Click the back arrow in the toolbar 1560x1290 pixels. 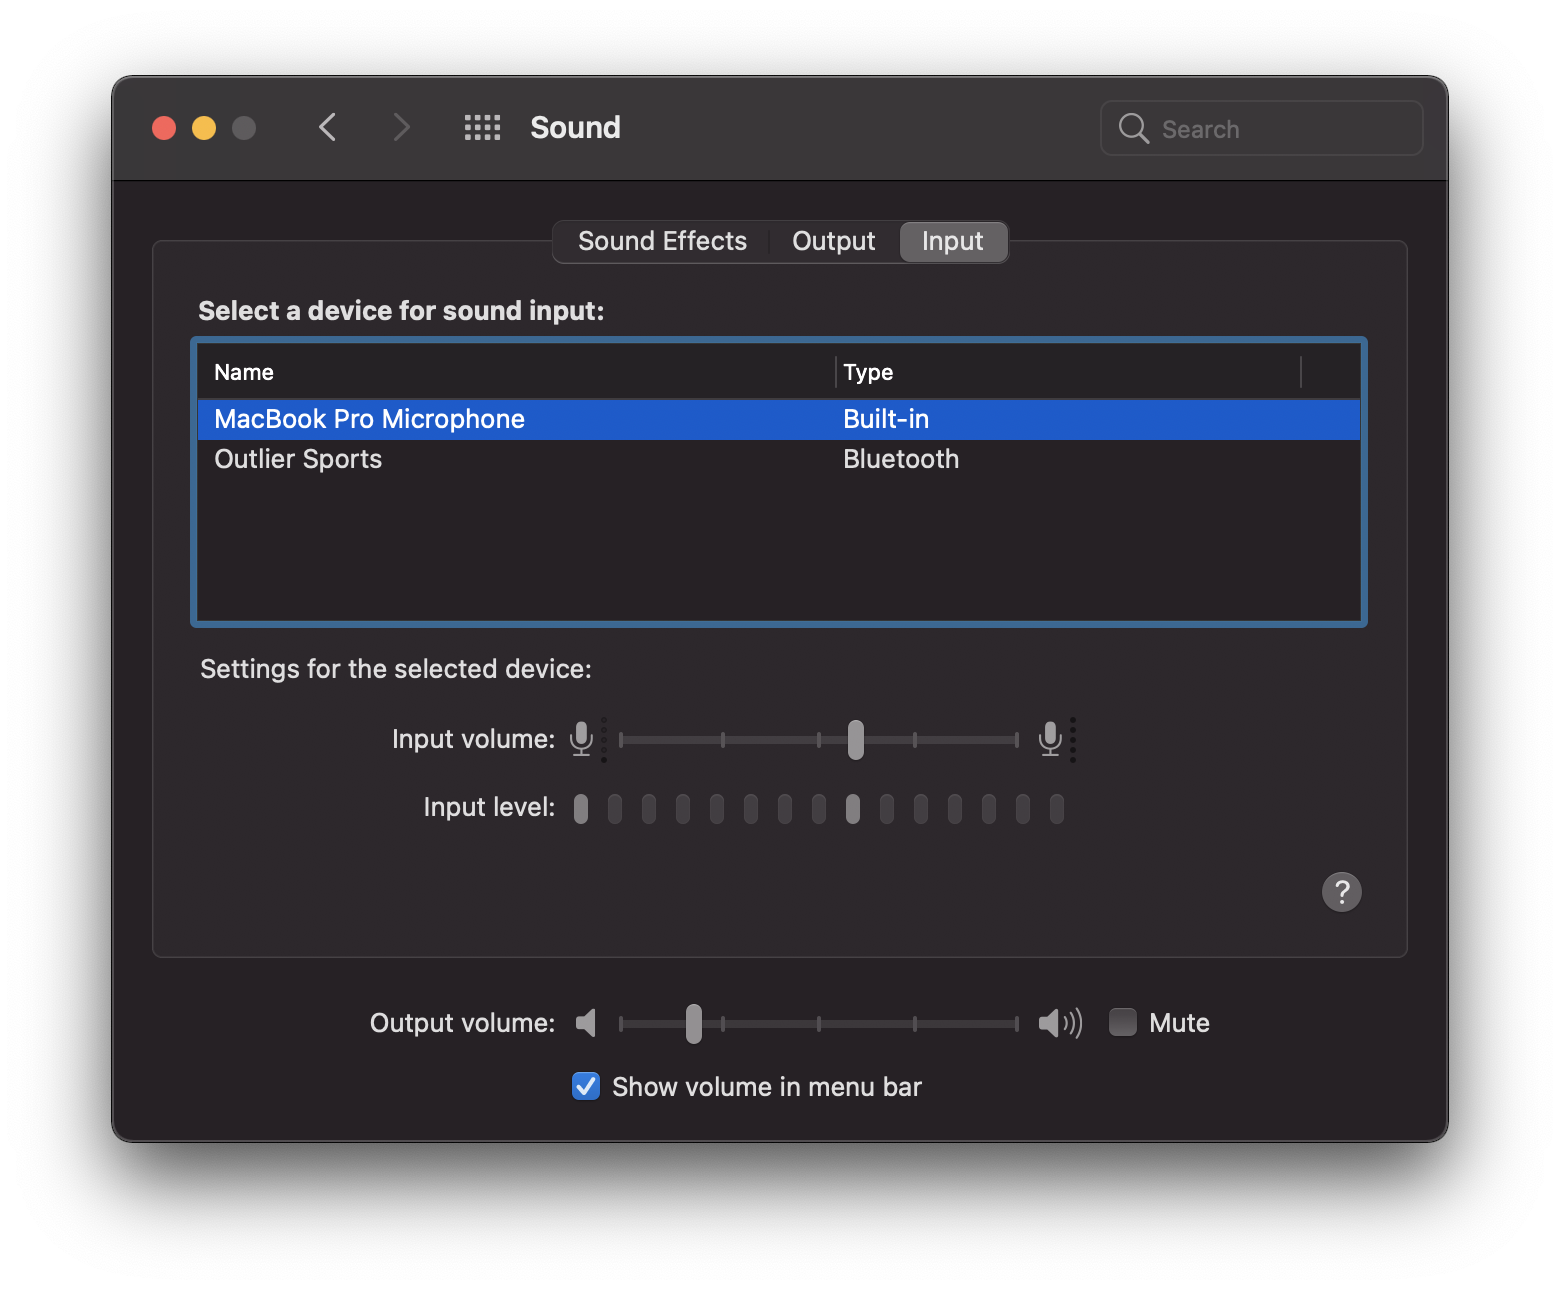click(327, 127)
